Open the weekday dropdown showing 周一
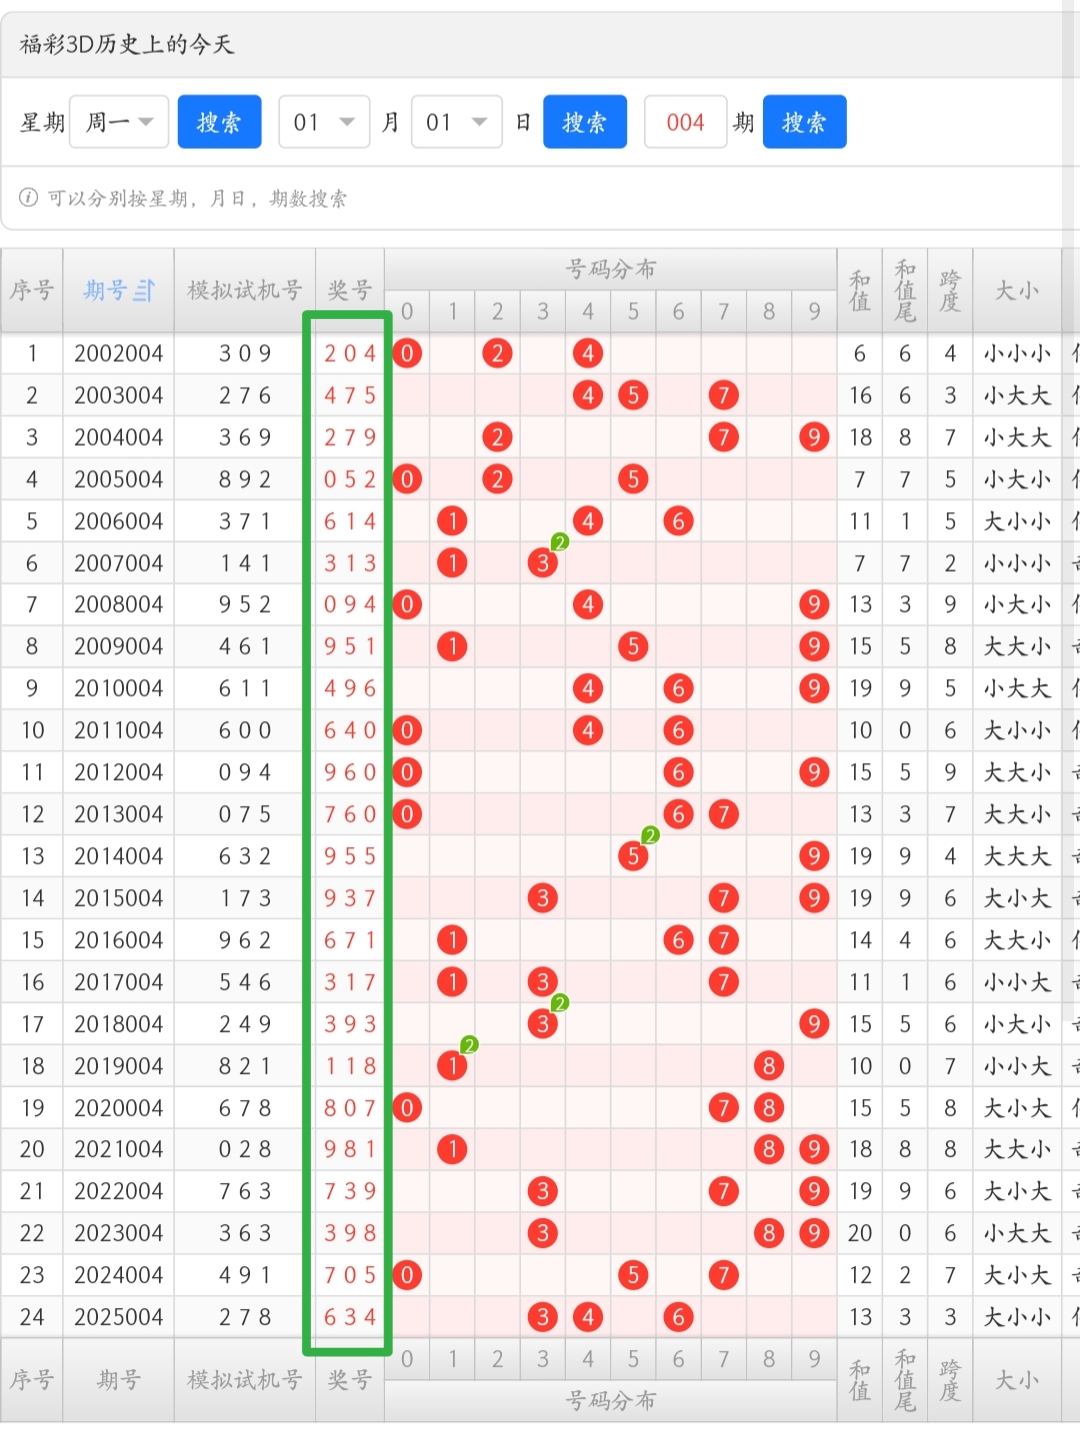The image size is (1080, 1430). (x=119, y=122)
